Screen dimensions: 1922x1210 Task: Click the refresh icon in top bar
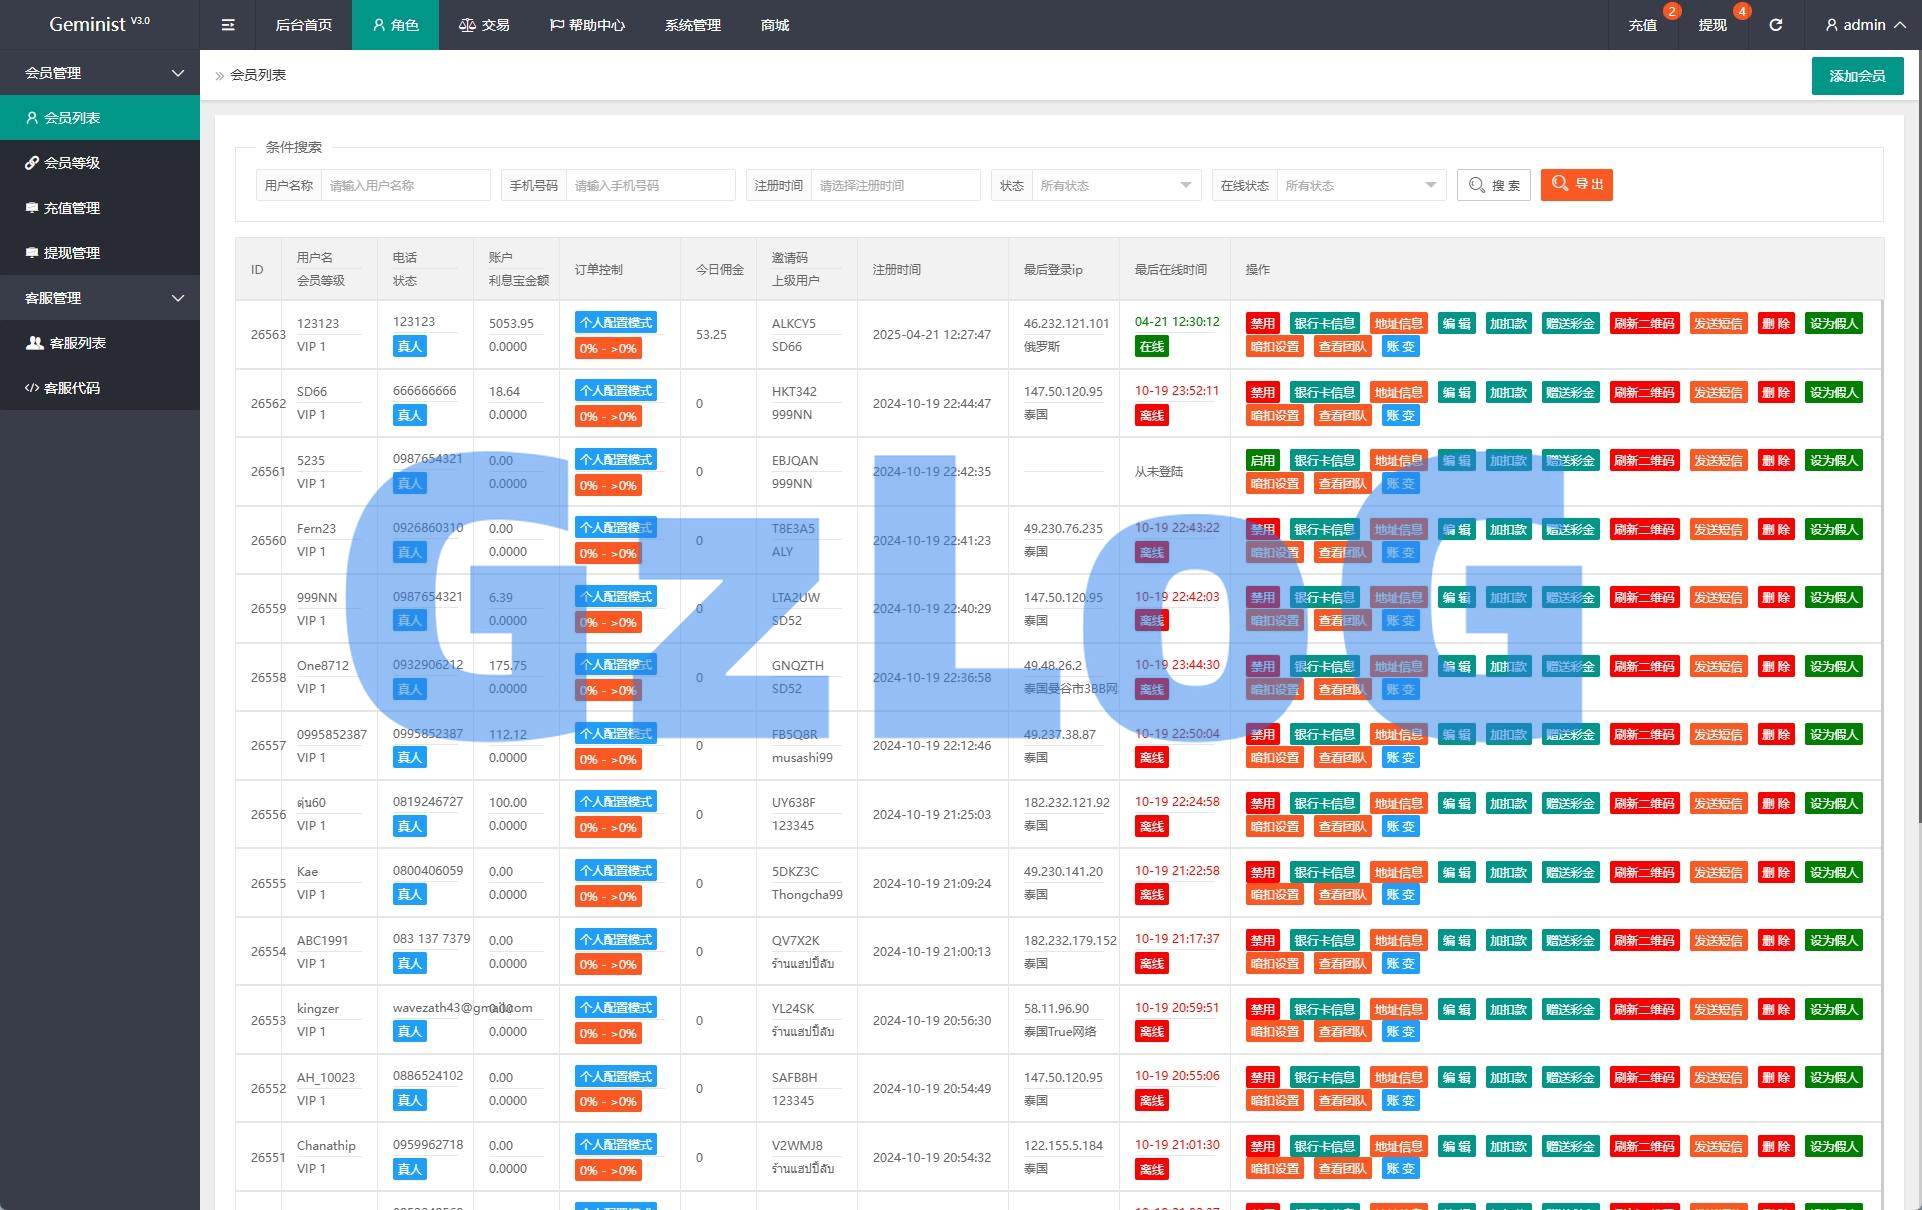1775,25
